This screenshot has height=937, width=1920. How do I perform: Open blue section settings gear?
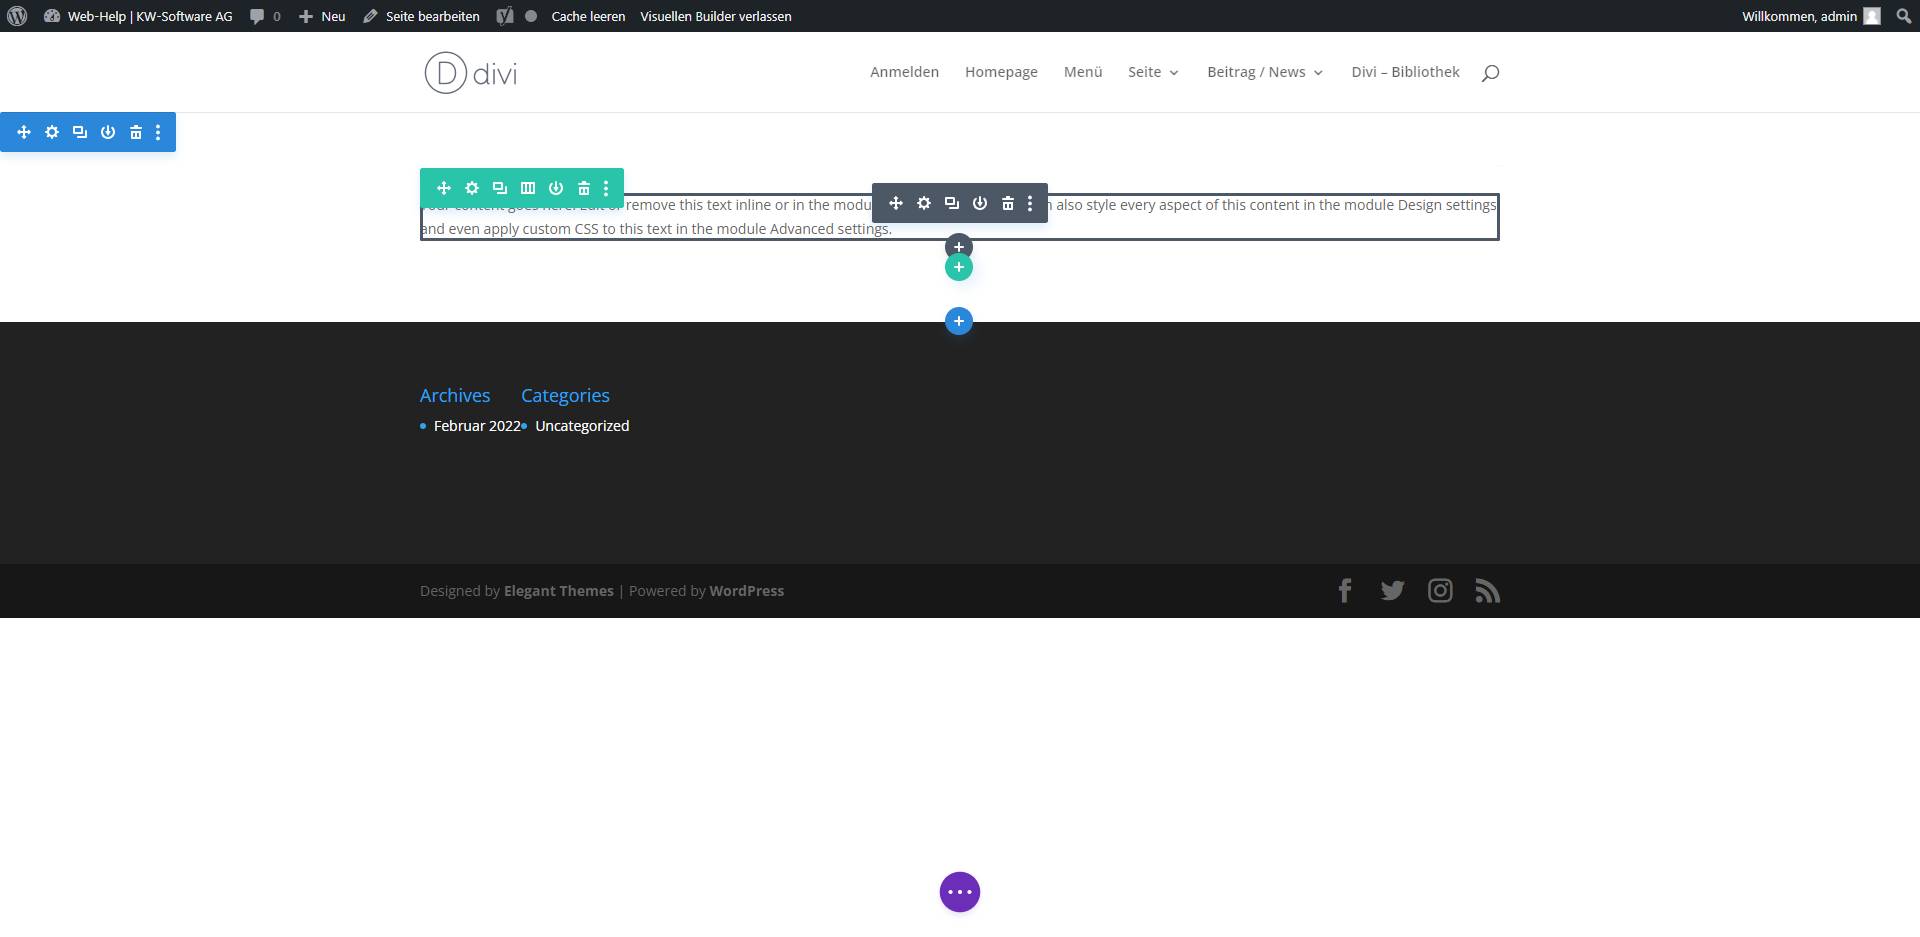click(x=52, y=132)
